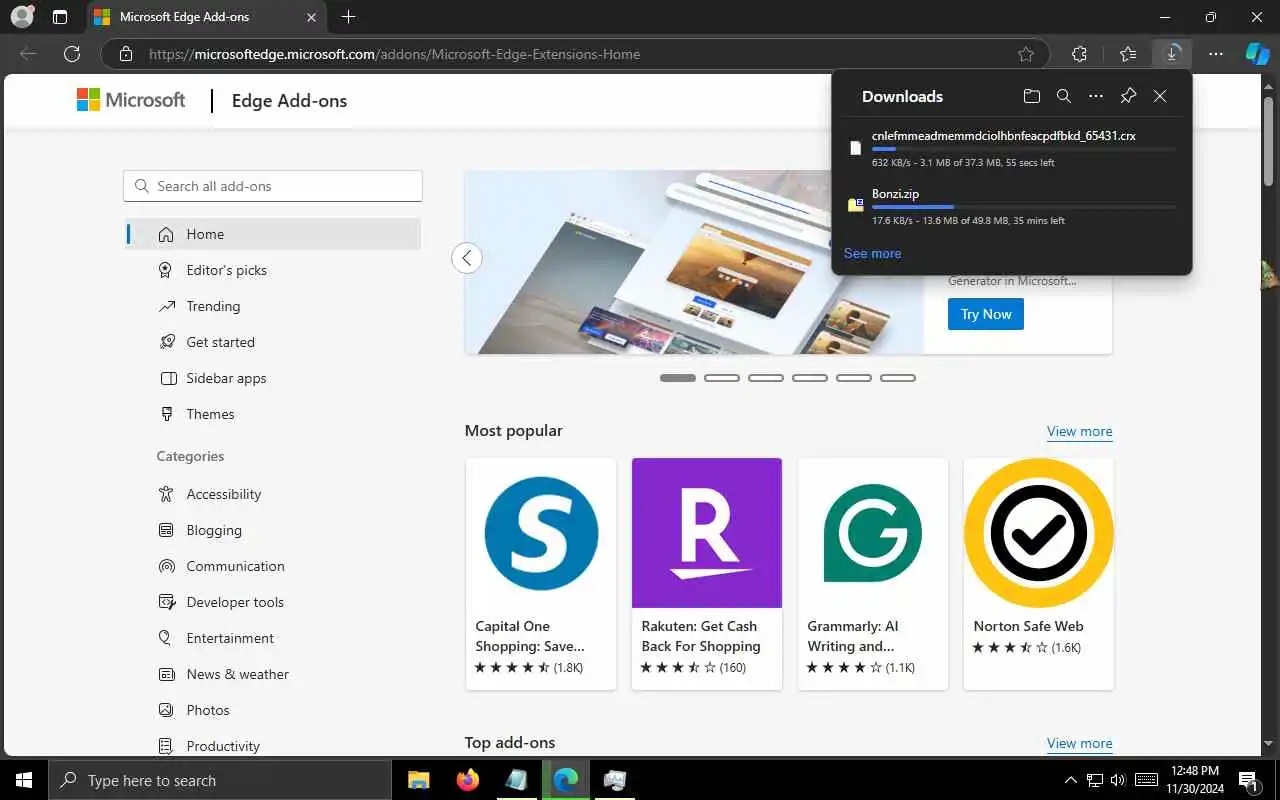Open more options in Downloads panel
This screenshot has width=1280, height=800.
pyautogui.click(x=1096, y=96)
